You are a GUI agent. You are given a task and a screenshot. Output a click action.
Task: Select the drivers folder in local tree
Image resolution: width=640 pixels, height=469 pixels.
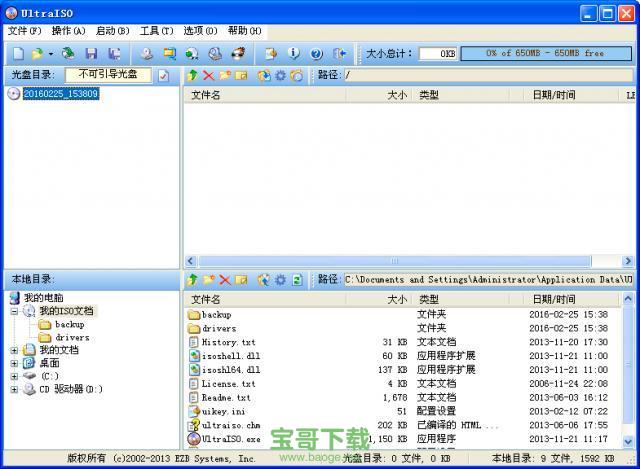72,337
